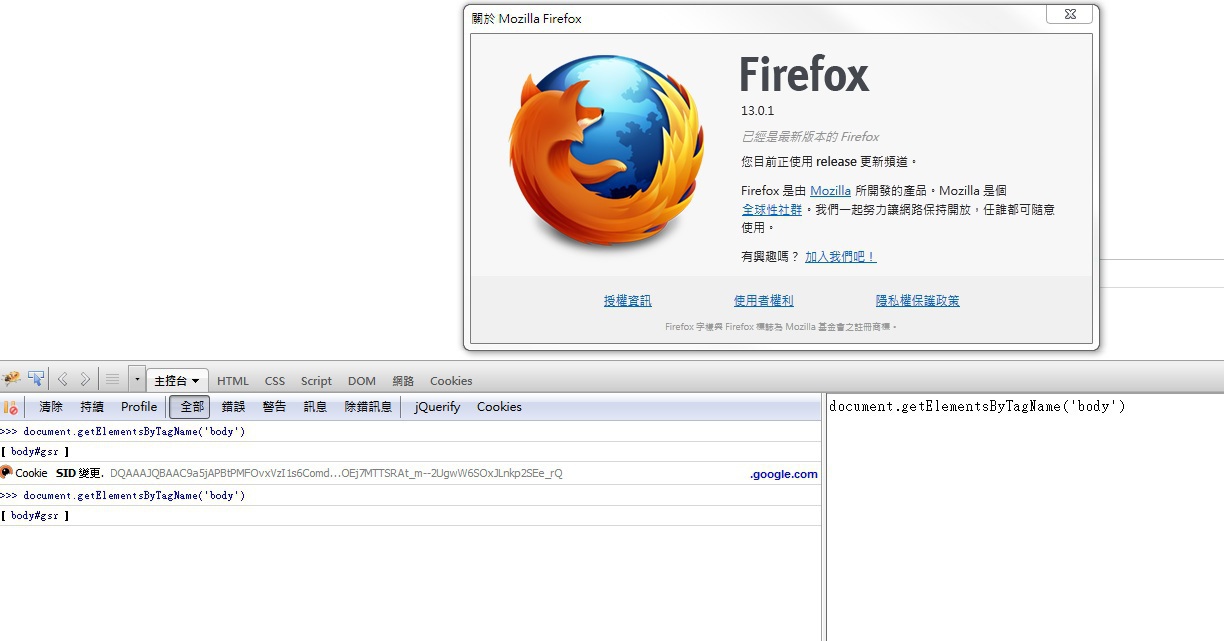Click the 已經是最新版本的 Firefox status text
The height and width of the screenshot is (641, 1224).
coord(810,137)
